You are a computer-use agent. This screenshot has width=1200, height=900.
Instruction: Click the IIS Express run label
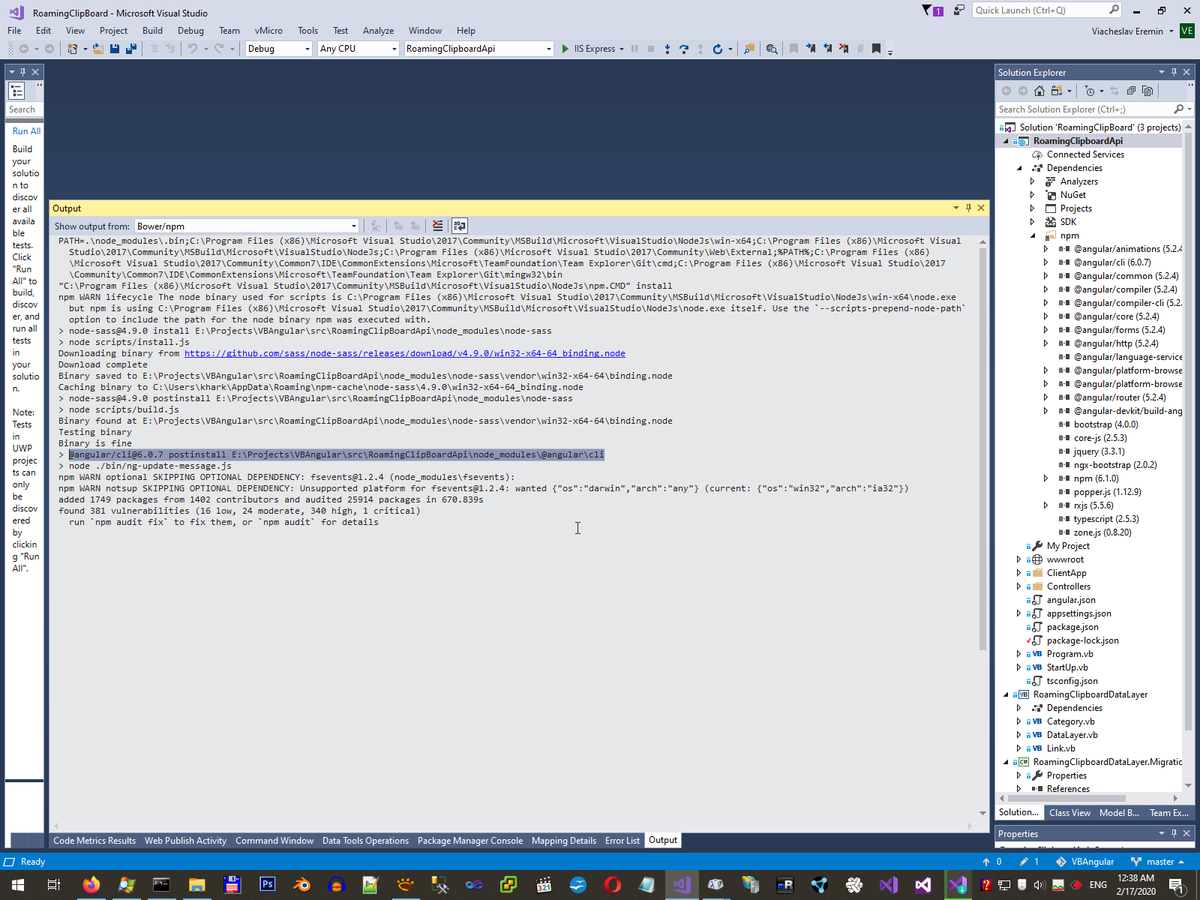(x=596, y=48)
